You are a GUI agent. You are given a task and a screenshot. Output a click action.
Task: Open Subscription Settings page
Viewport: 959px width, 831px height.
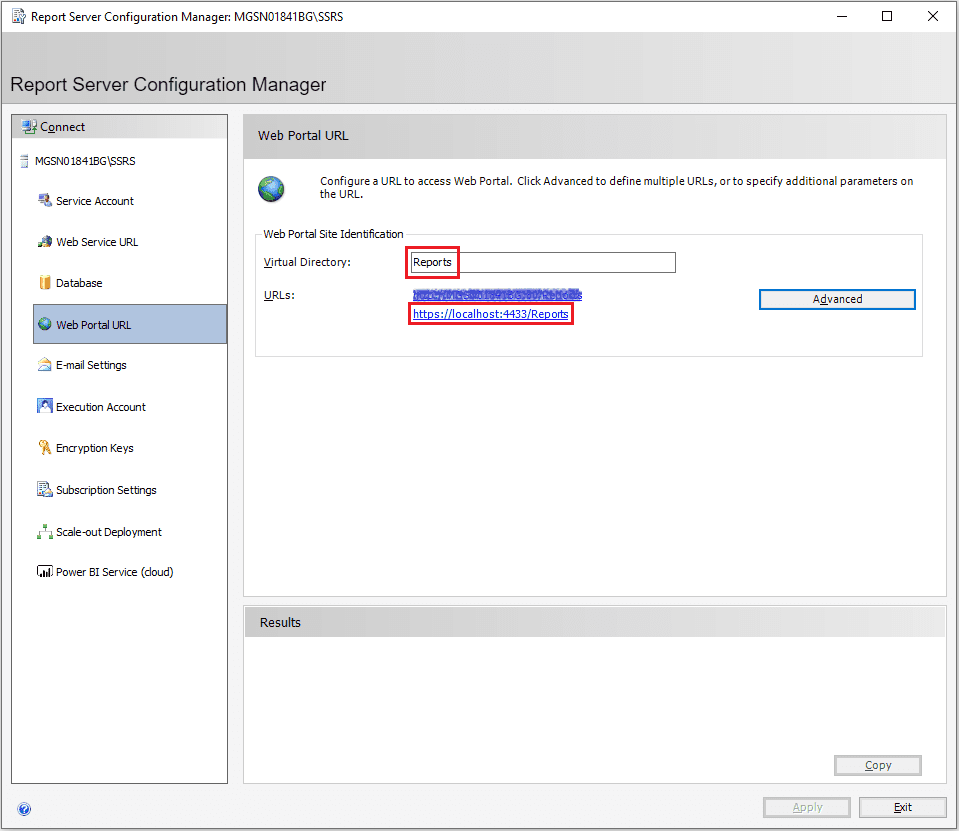tap(104, 490)
